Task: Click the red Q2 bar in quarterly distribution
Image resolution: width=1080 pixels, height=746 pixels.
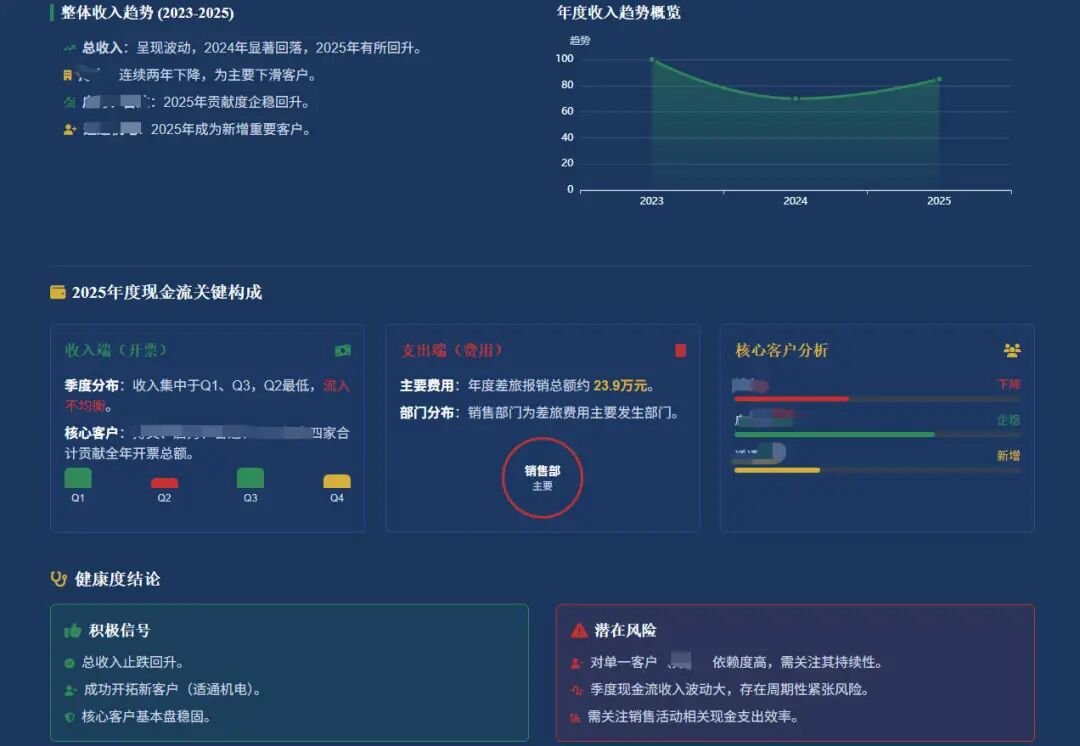Action: (x=164, y=482)
